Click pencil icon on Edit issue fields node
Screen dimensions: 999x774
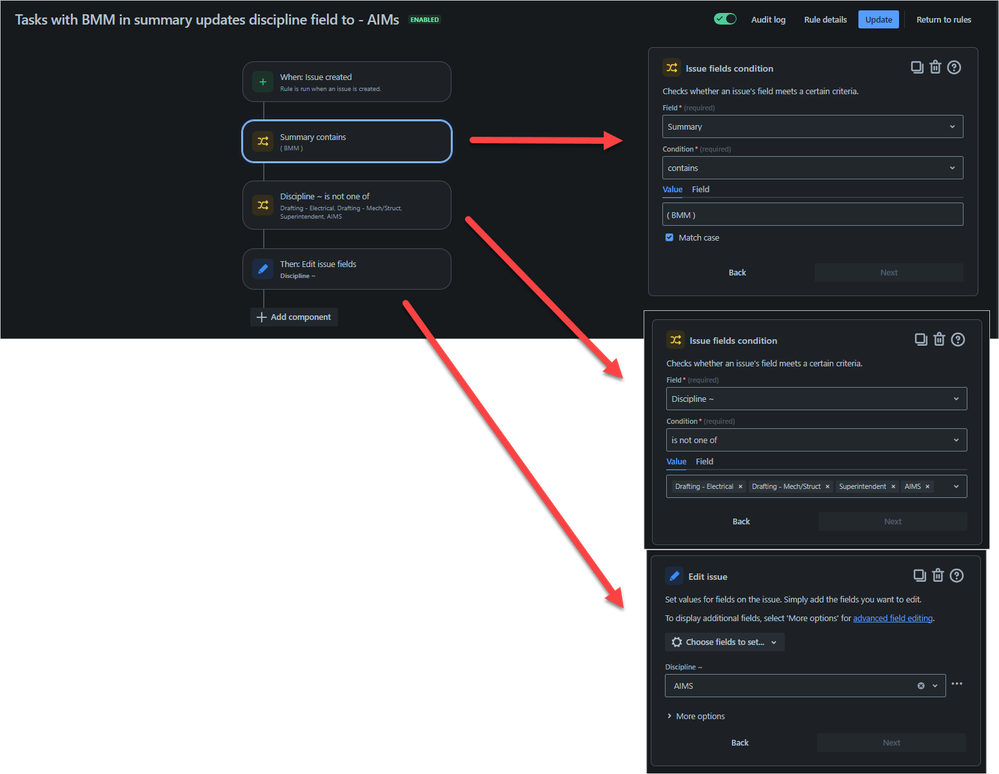(x=262, y=269)
